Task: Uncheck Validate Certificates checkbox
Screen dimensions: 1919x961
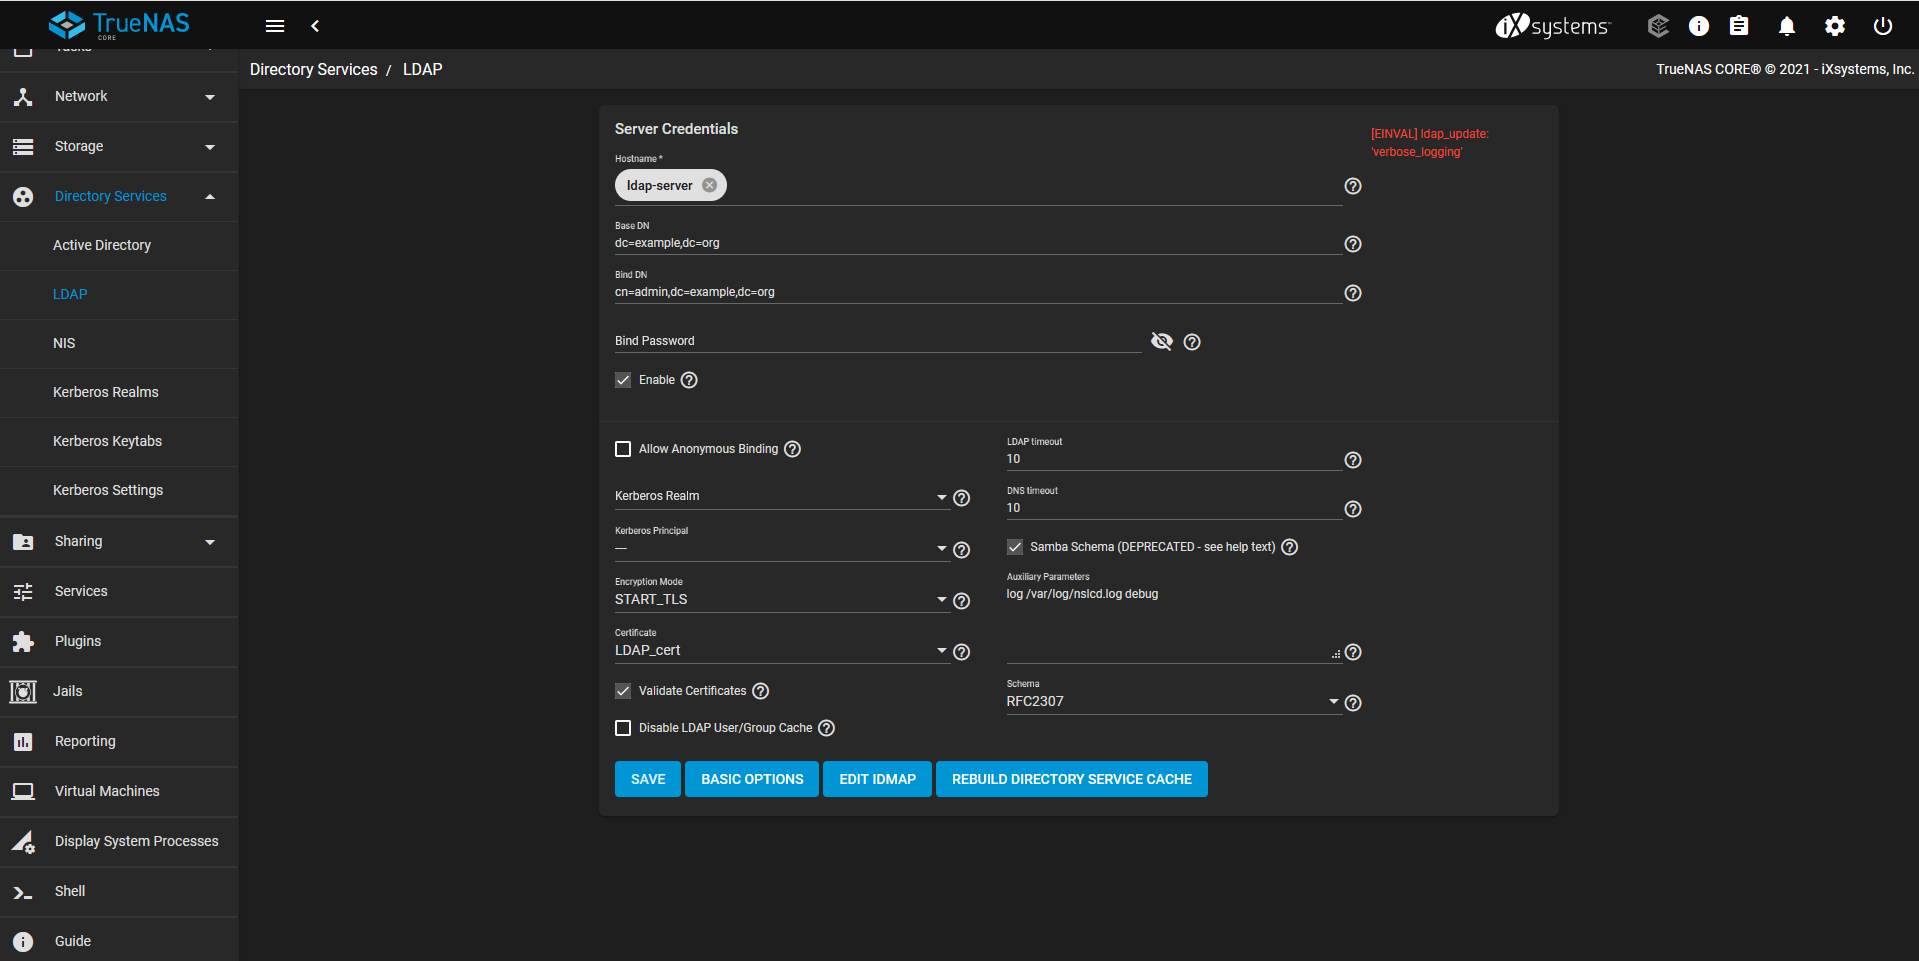Action: 623,691
